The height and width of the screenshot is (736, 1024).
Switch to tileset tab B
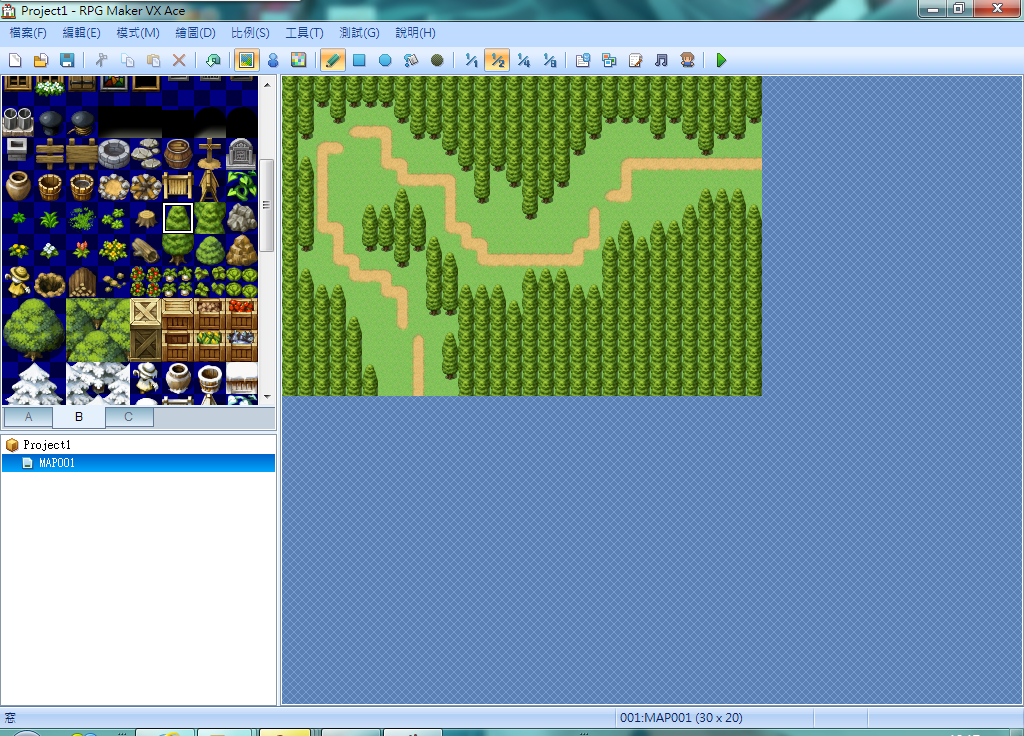click(79, 417)
